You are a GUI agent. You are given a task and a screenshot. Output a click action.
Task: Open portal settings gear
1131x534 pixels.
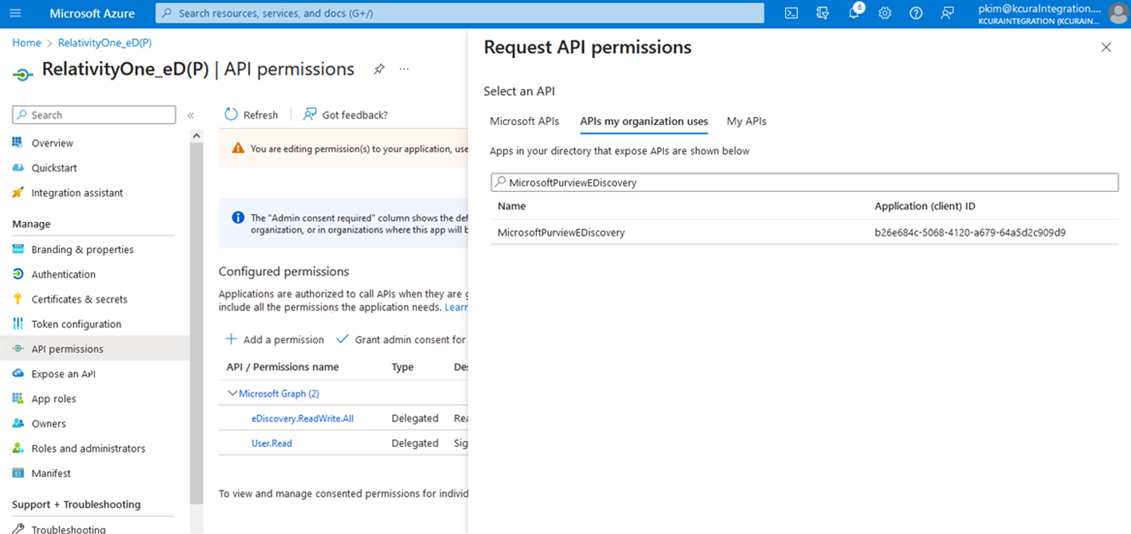(885, 13)
